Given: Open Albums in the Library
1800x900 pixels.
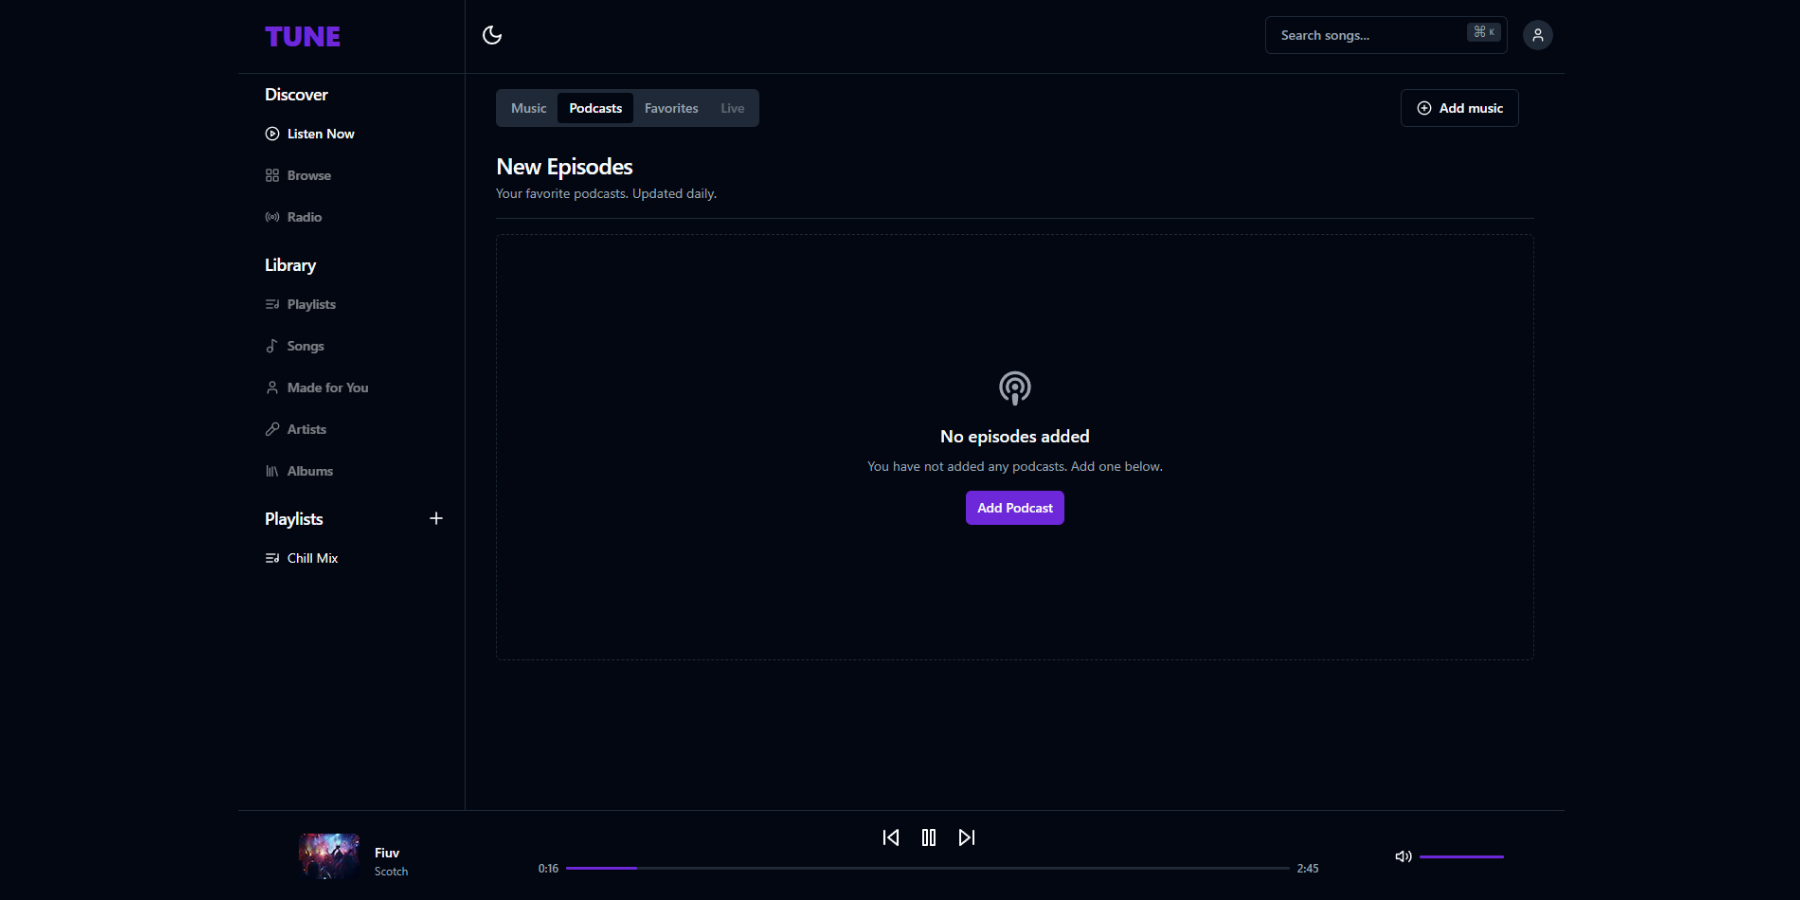Looking at the screenshot, I should pyautogui.click(x=309, y=471).
